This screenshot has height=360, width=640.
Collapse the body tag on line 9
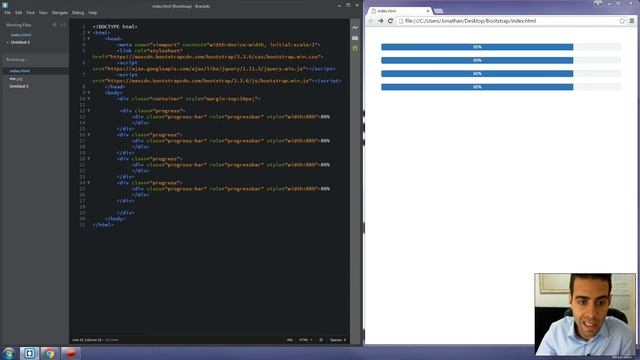89,93
